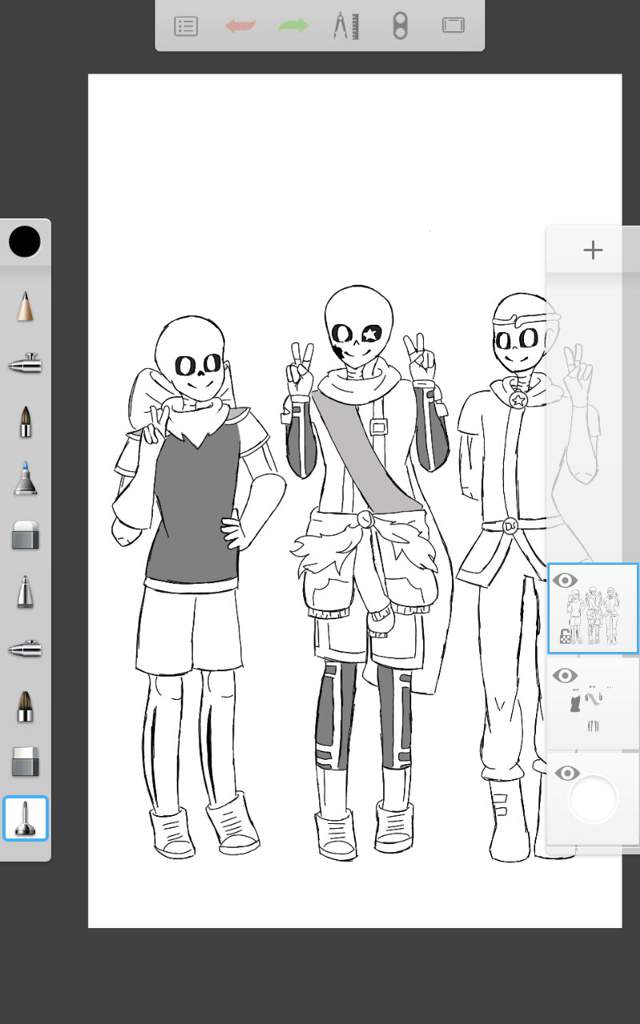Select the dark-tipped marker brush
Screen dimensions: 640x1024
click(x=25, y=421)
